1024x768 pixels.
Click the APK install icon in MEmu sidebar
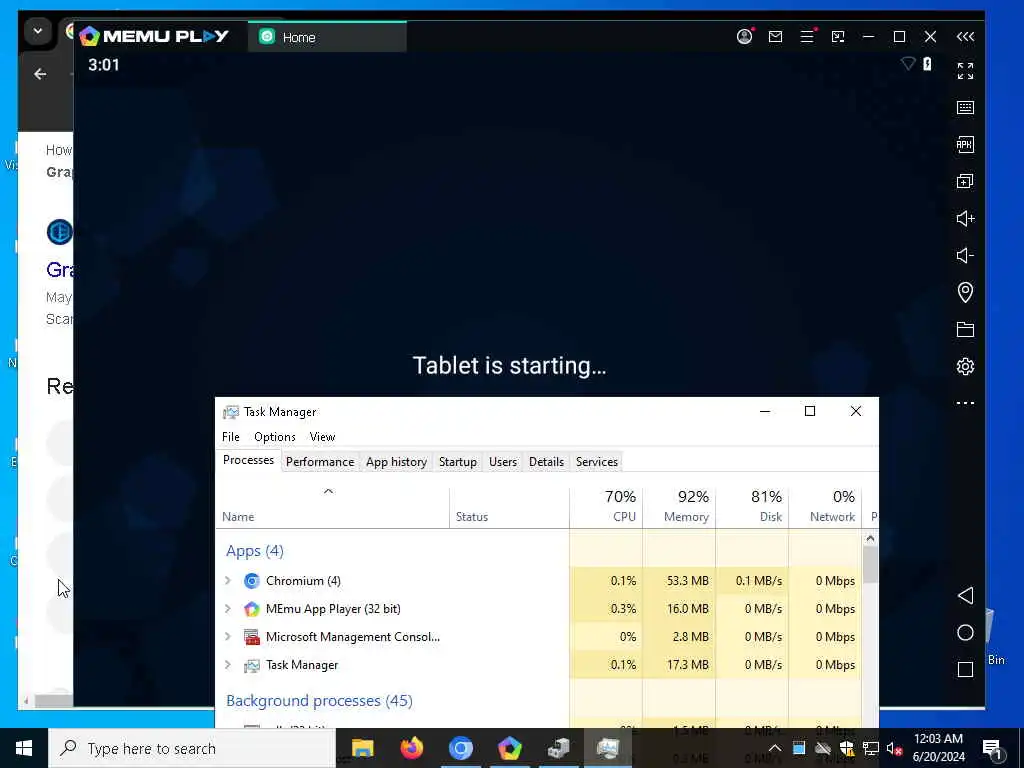965,144
